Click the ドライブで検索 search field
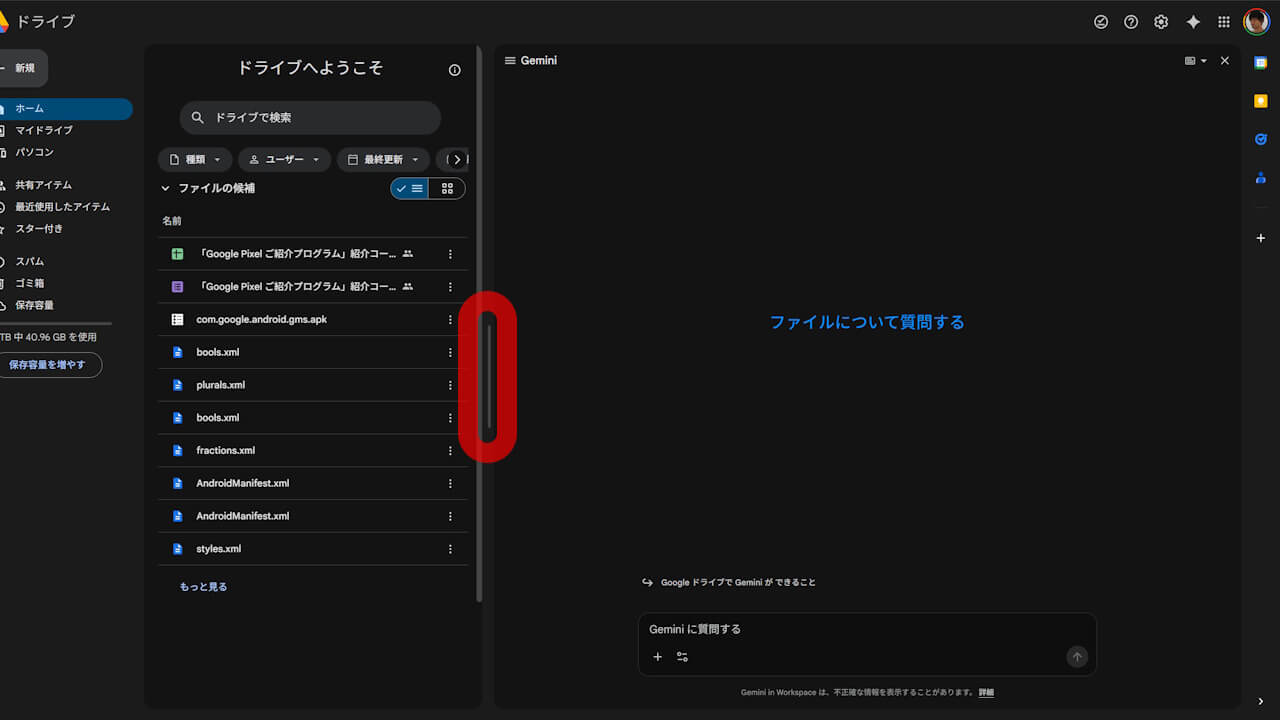 (x=310, y=118)
